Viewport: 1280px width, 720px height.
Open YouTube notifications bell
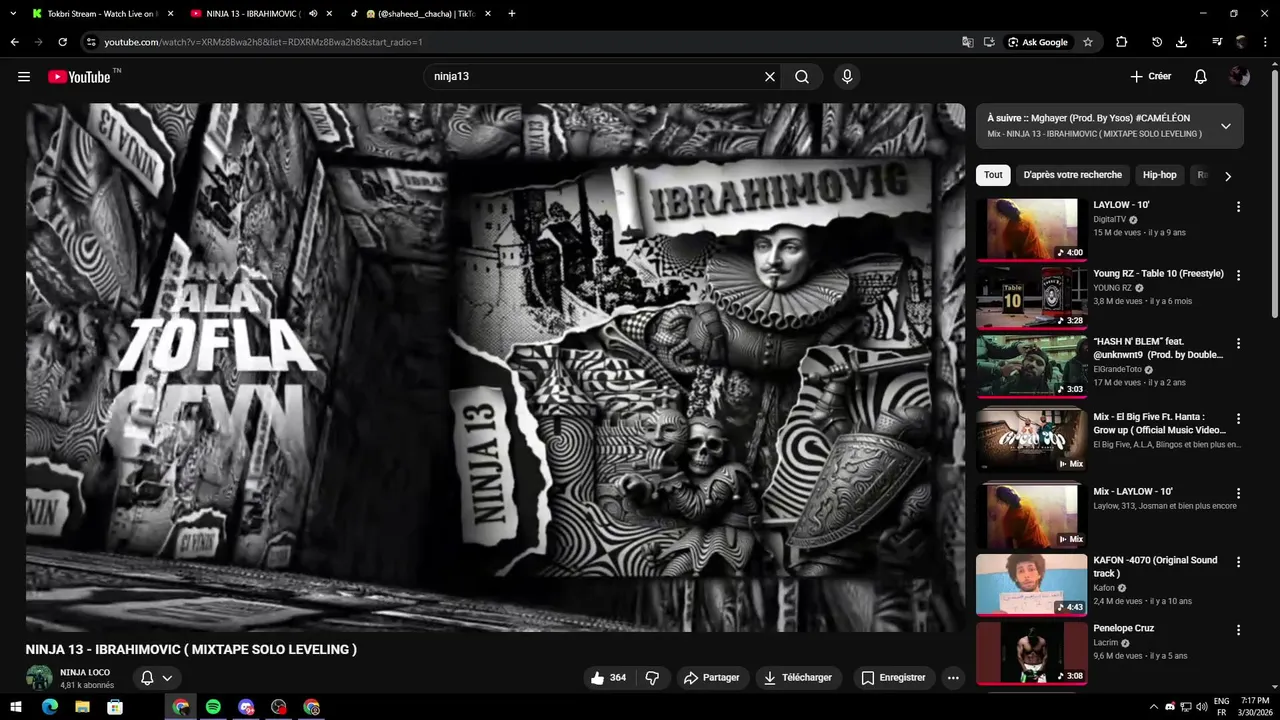1201,77
